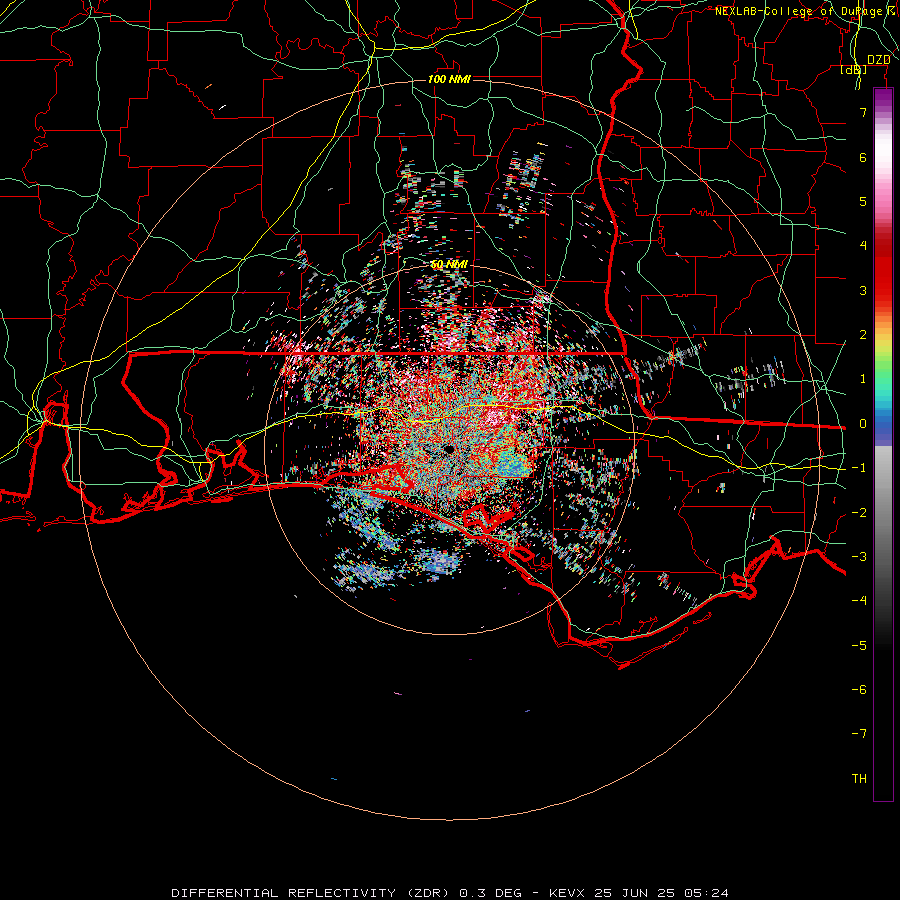
Task: Select the 2 dB scale label
Action: (863, 335)
